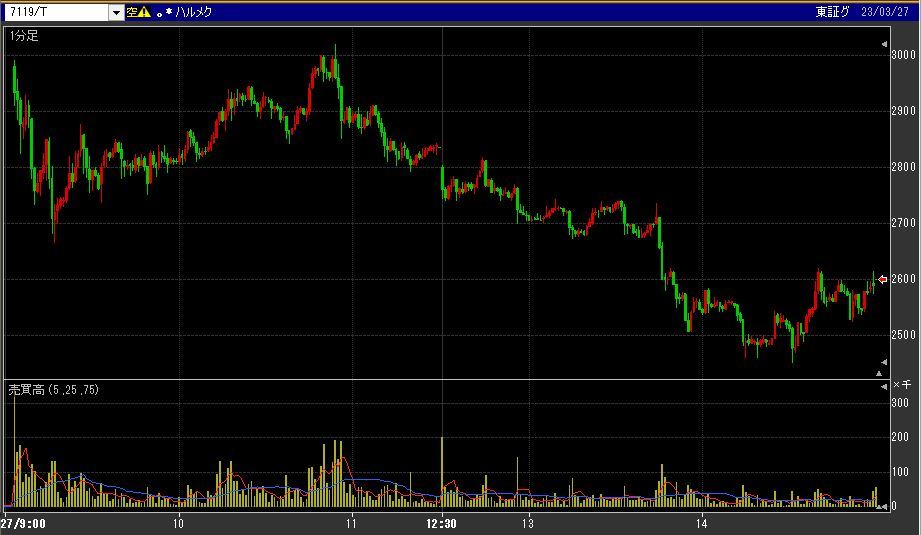Click the yellow warning triangle icon
The image size is (921, 535).
click(x=144, y=12)
